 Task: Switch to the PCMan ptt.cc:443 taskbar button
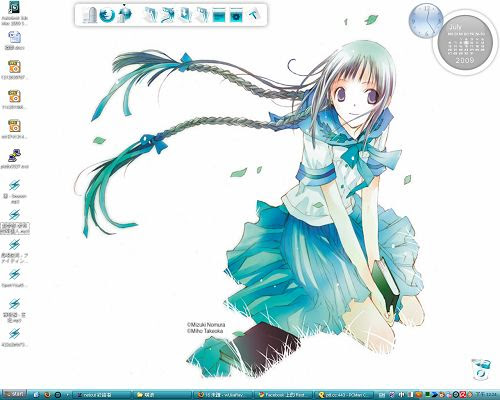coord(344,395)
